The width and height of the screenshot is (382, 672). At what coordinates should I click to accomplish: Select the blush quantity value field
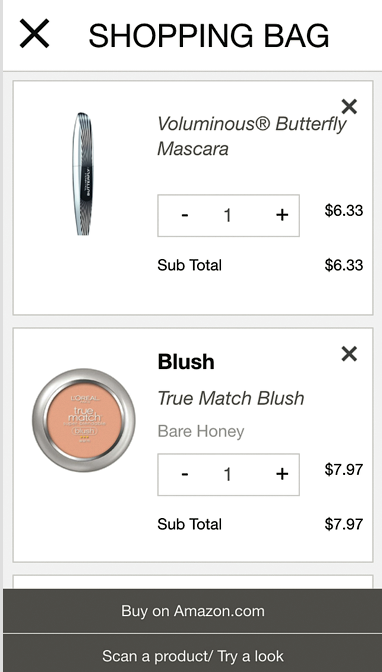point(228,474)
